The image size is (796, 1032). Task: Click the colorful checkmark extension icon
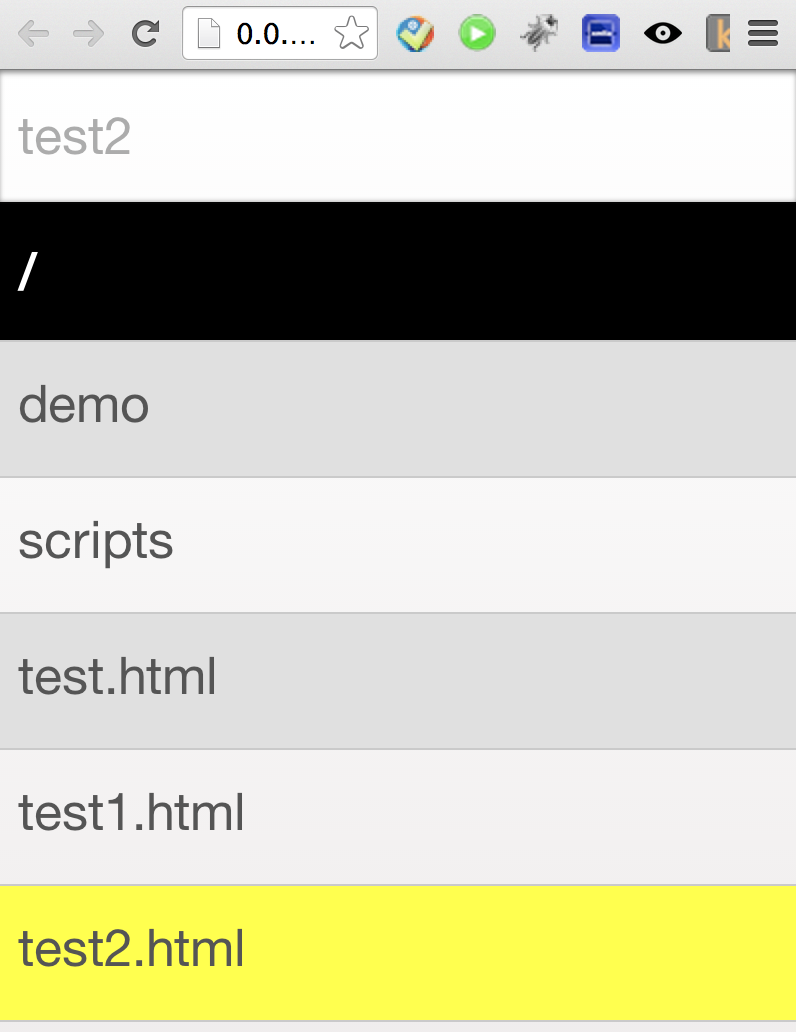pos(416,34)
